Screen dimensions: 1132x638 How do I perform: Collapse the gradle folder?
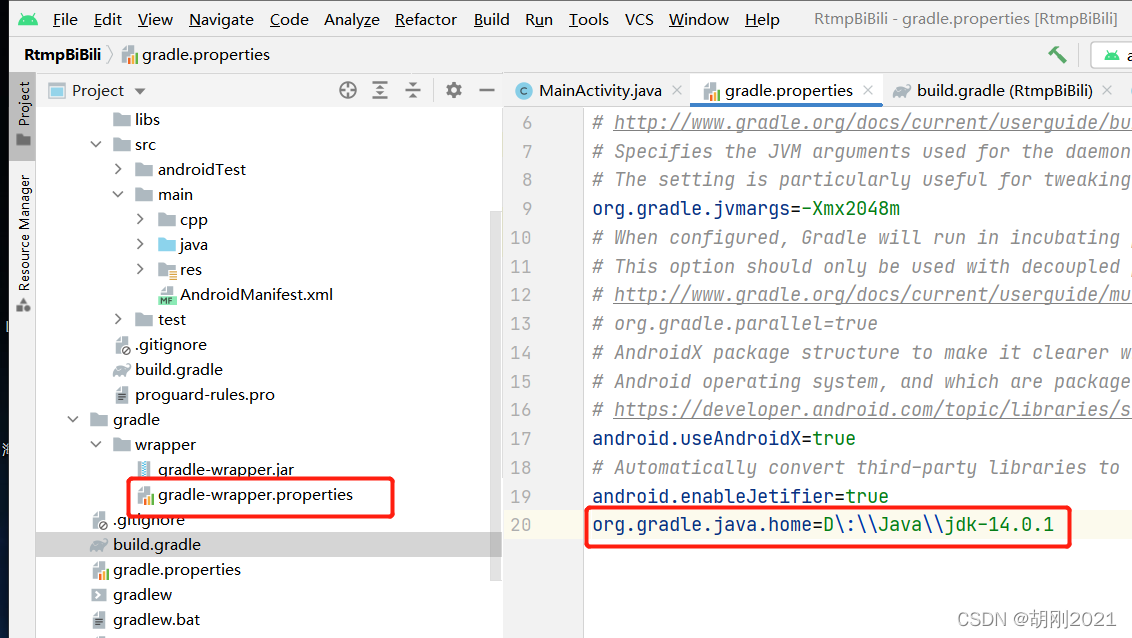point(73,419)
